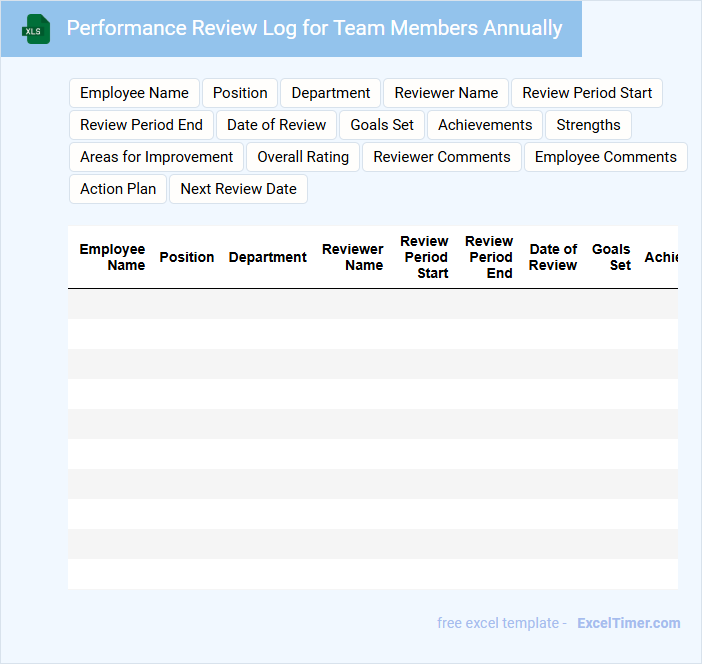The image size is (702, 664).
Task: Select the Department tag
Action: click(330, 93)
